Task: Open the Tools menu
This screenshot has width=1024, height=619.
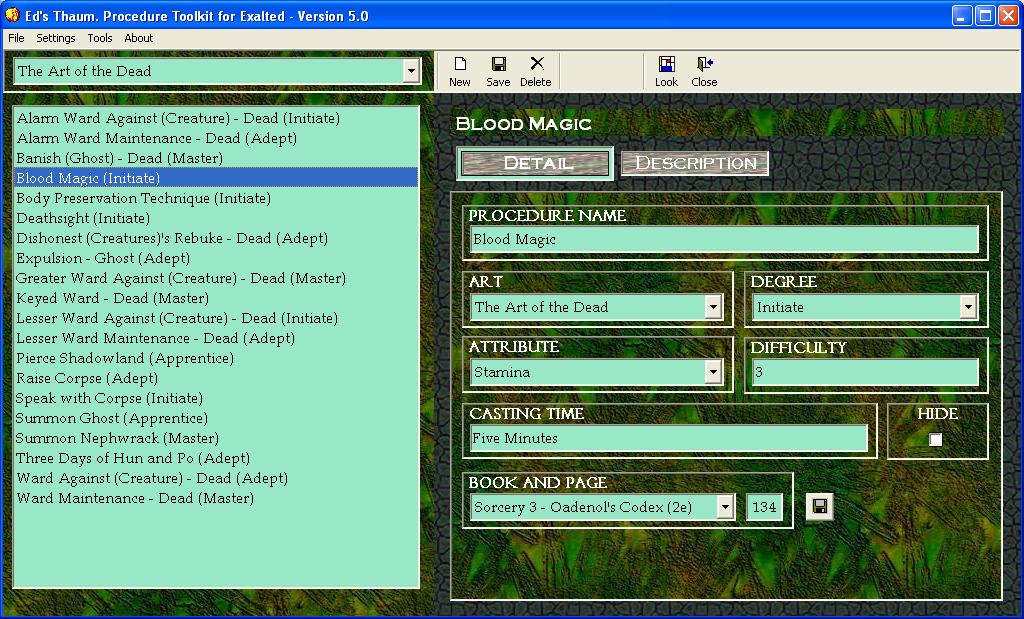Action: [x=100, y=38]
